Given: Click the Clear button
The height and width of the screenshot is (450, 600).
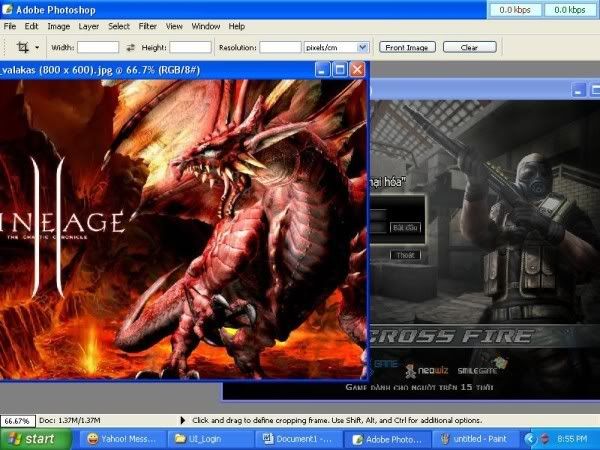Looking at the screenshot, I should [x=470, y=47].
